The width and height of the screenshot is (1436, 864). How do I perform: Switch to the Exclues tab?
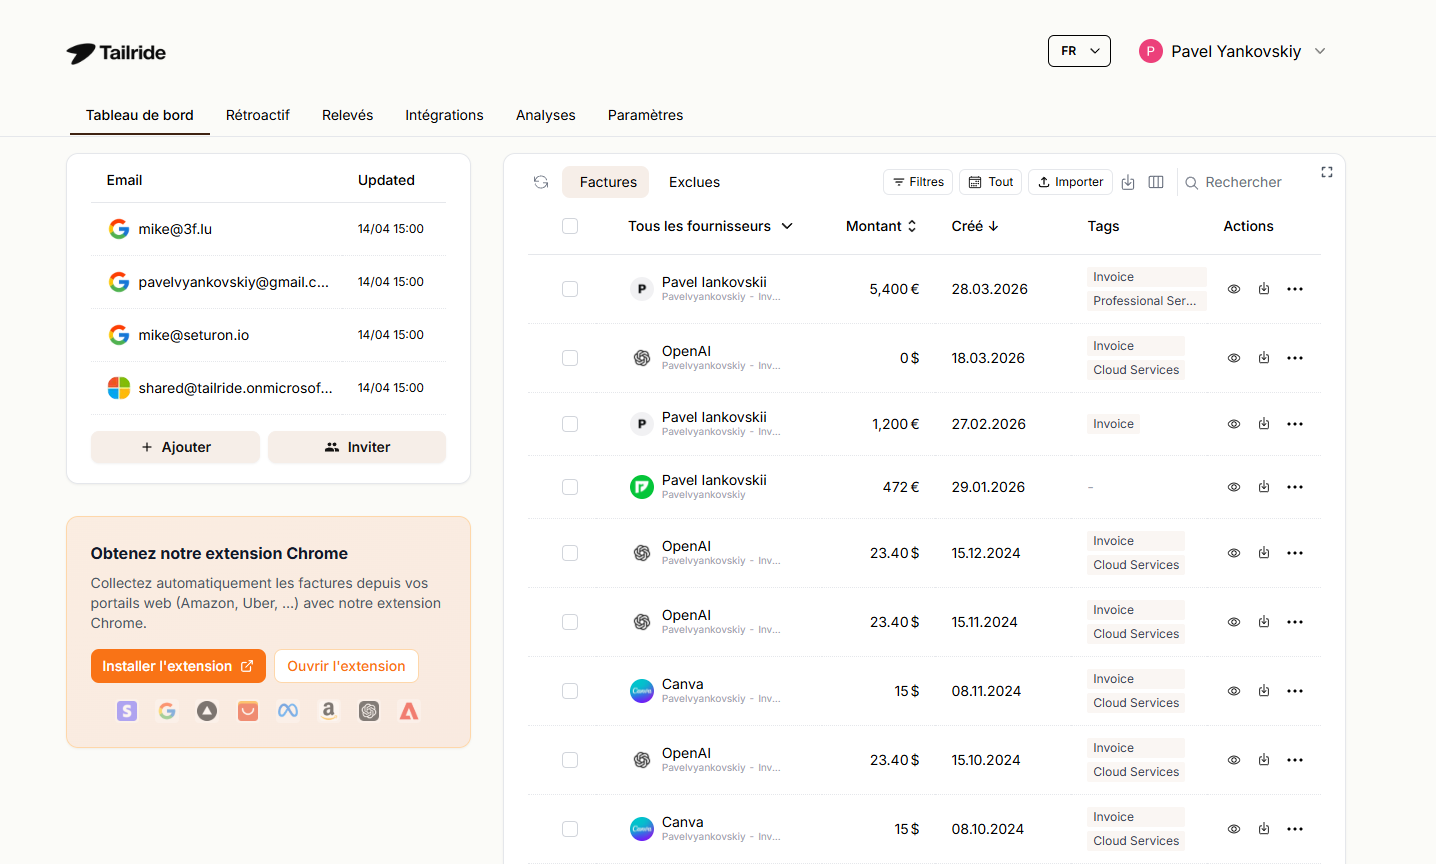click(x=694, y=182)
